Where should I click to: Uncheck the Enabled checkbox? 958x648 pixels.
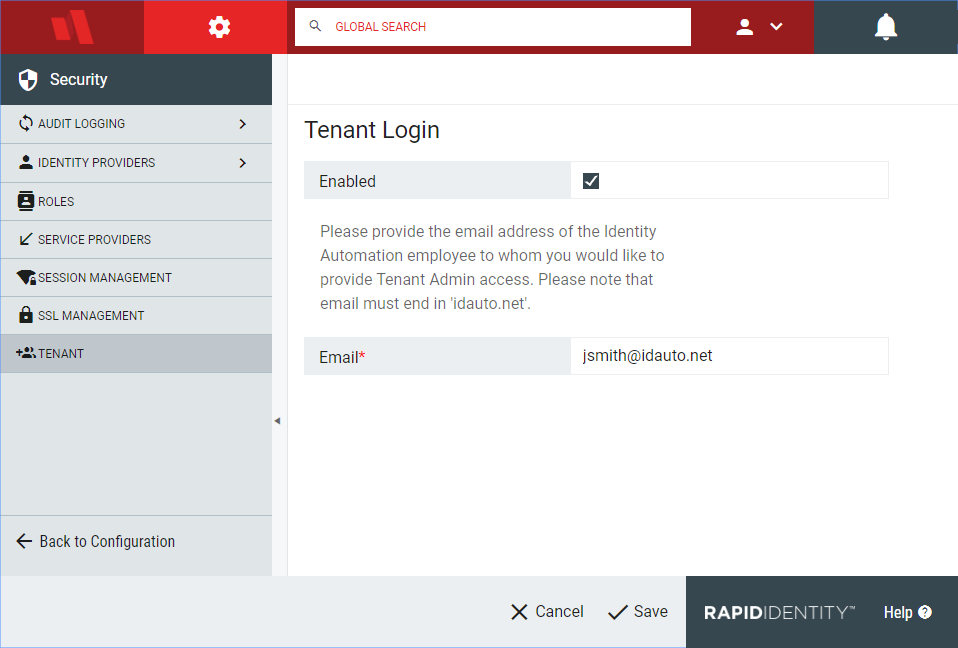[x=591, y=181]
